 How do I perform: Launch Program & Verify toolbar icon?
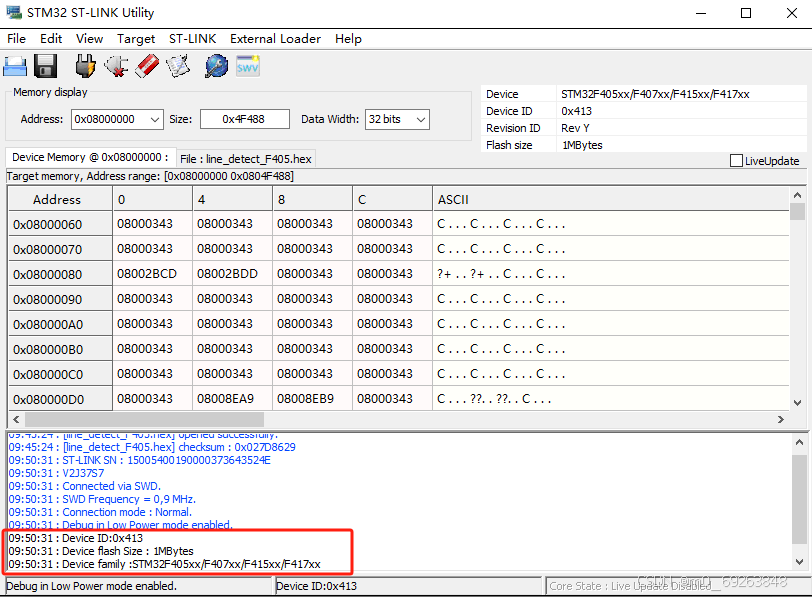tap(178, 66)
